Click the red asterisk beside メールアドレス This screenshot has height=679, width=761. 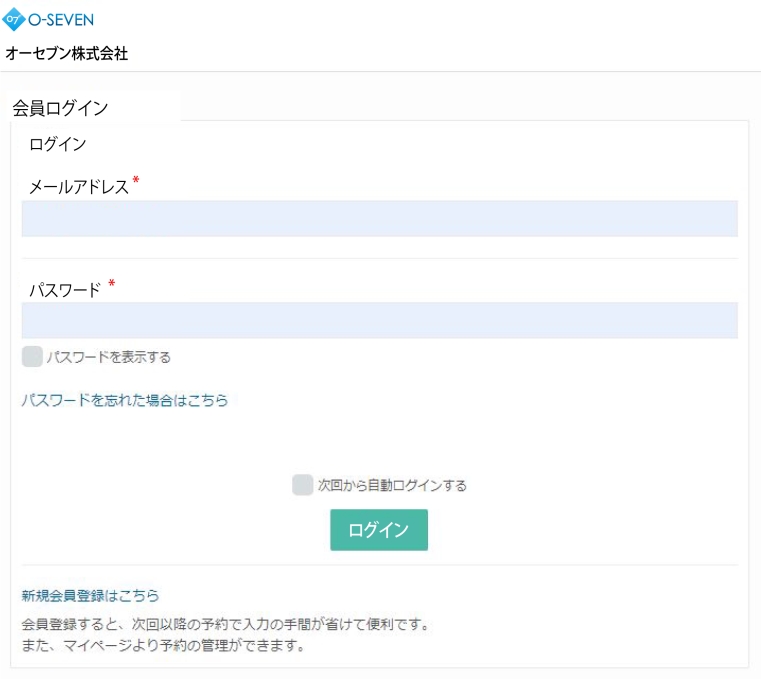[x=136, y=181]
